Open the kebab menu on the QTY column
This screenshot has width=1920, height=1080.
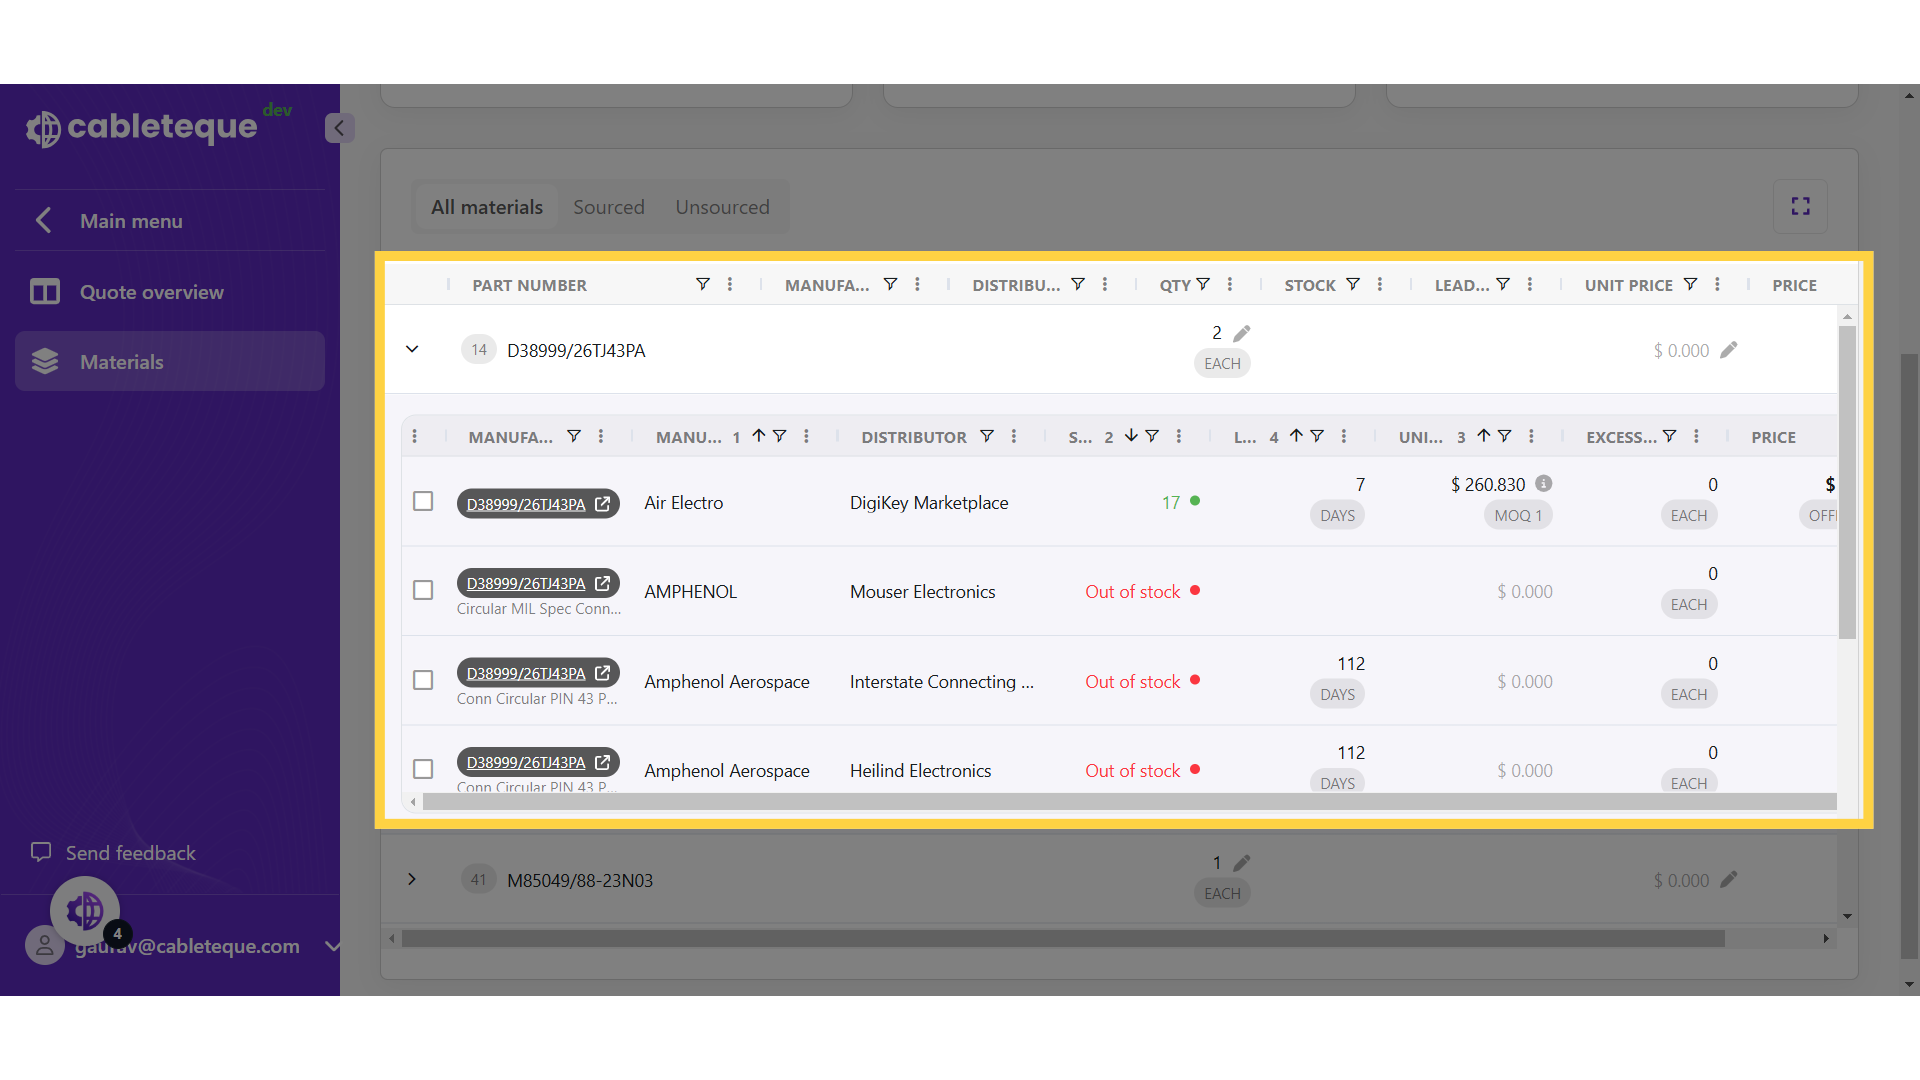click(1230, 284)
